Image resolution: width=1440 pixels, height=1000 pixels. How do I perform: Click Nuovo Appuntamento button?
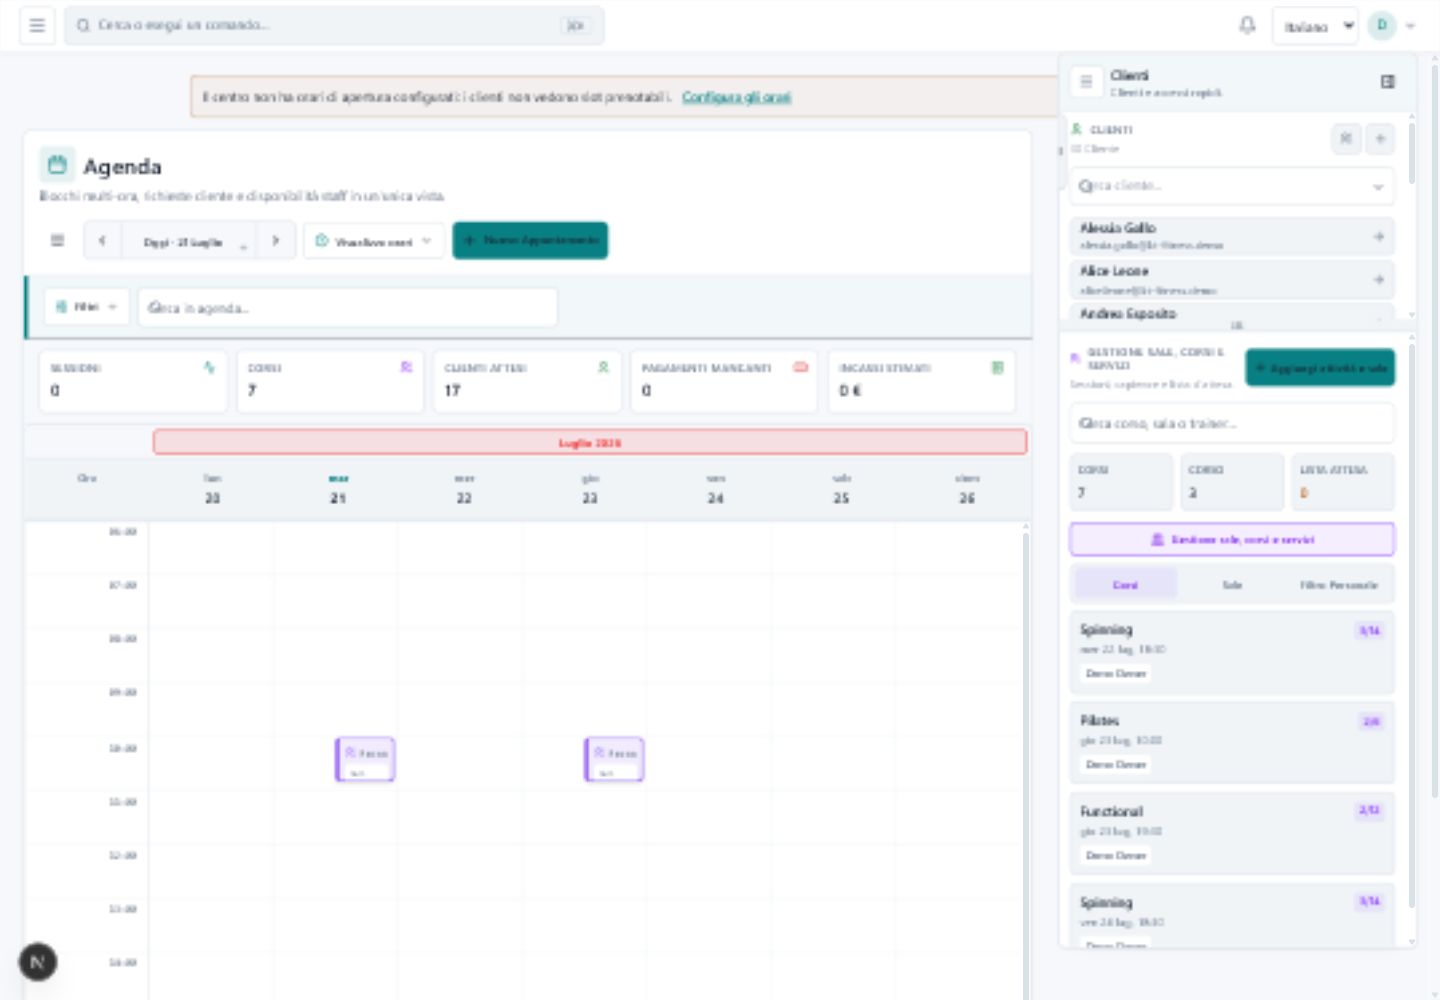point(530,240)
